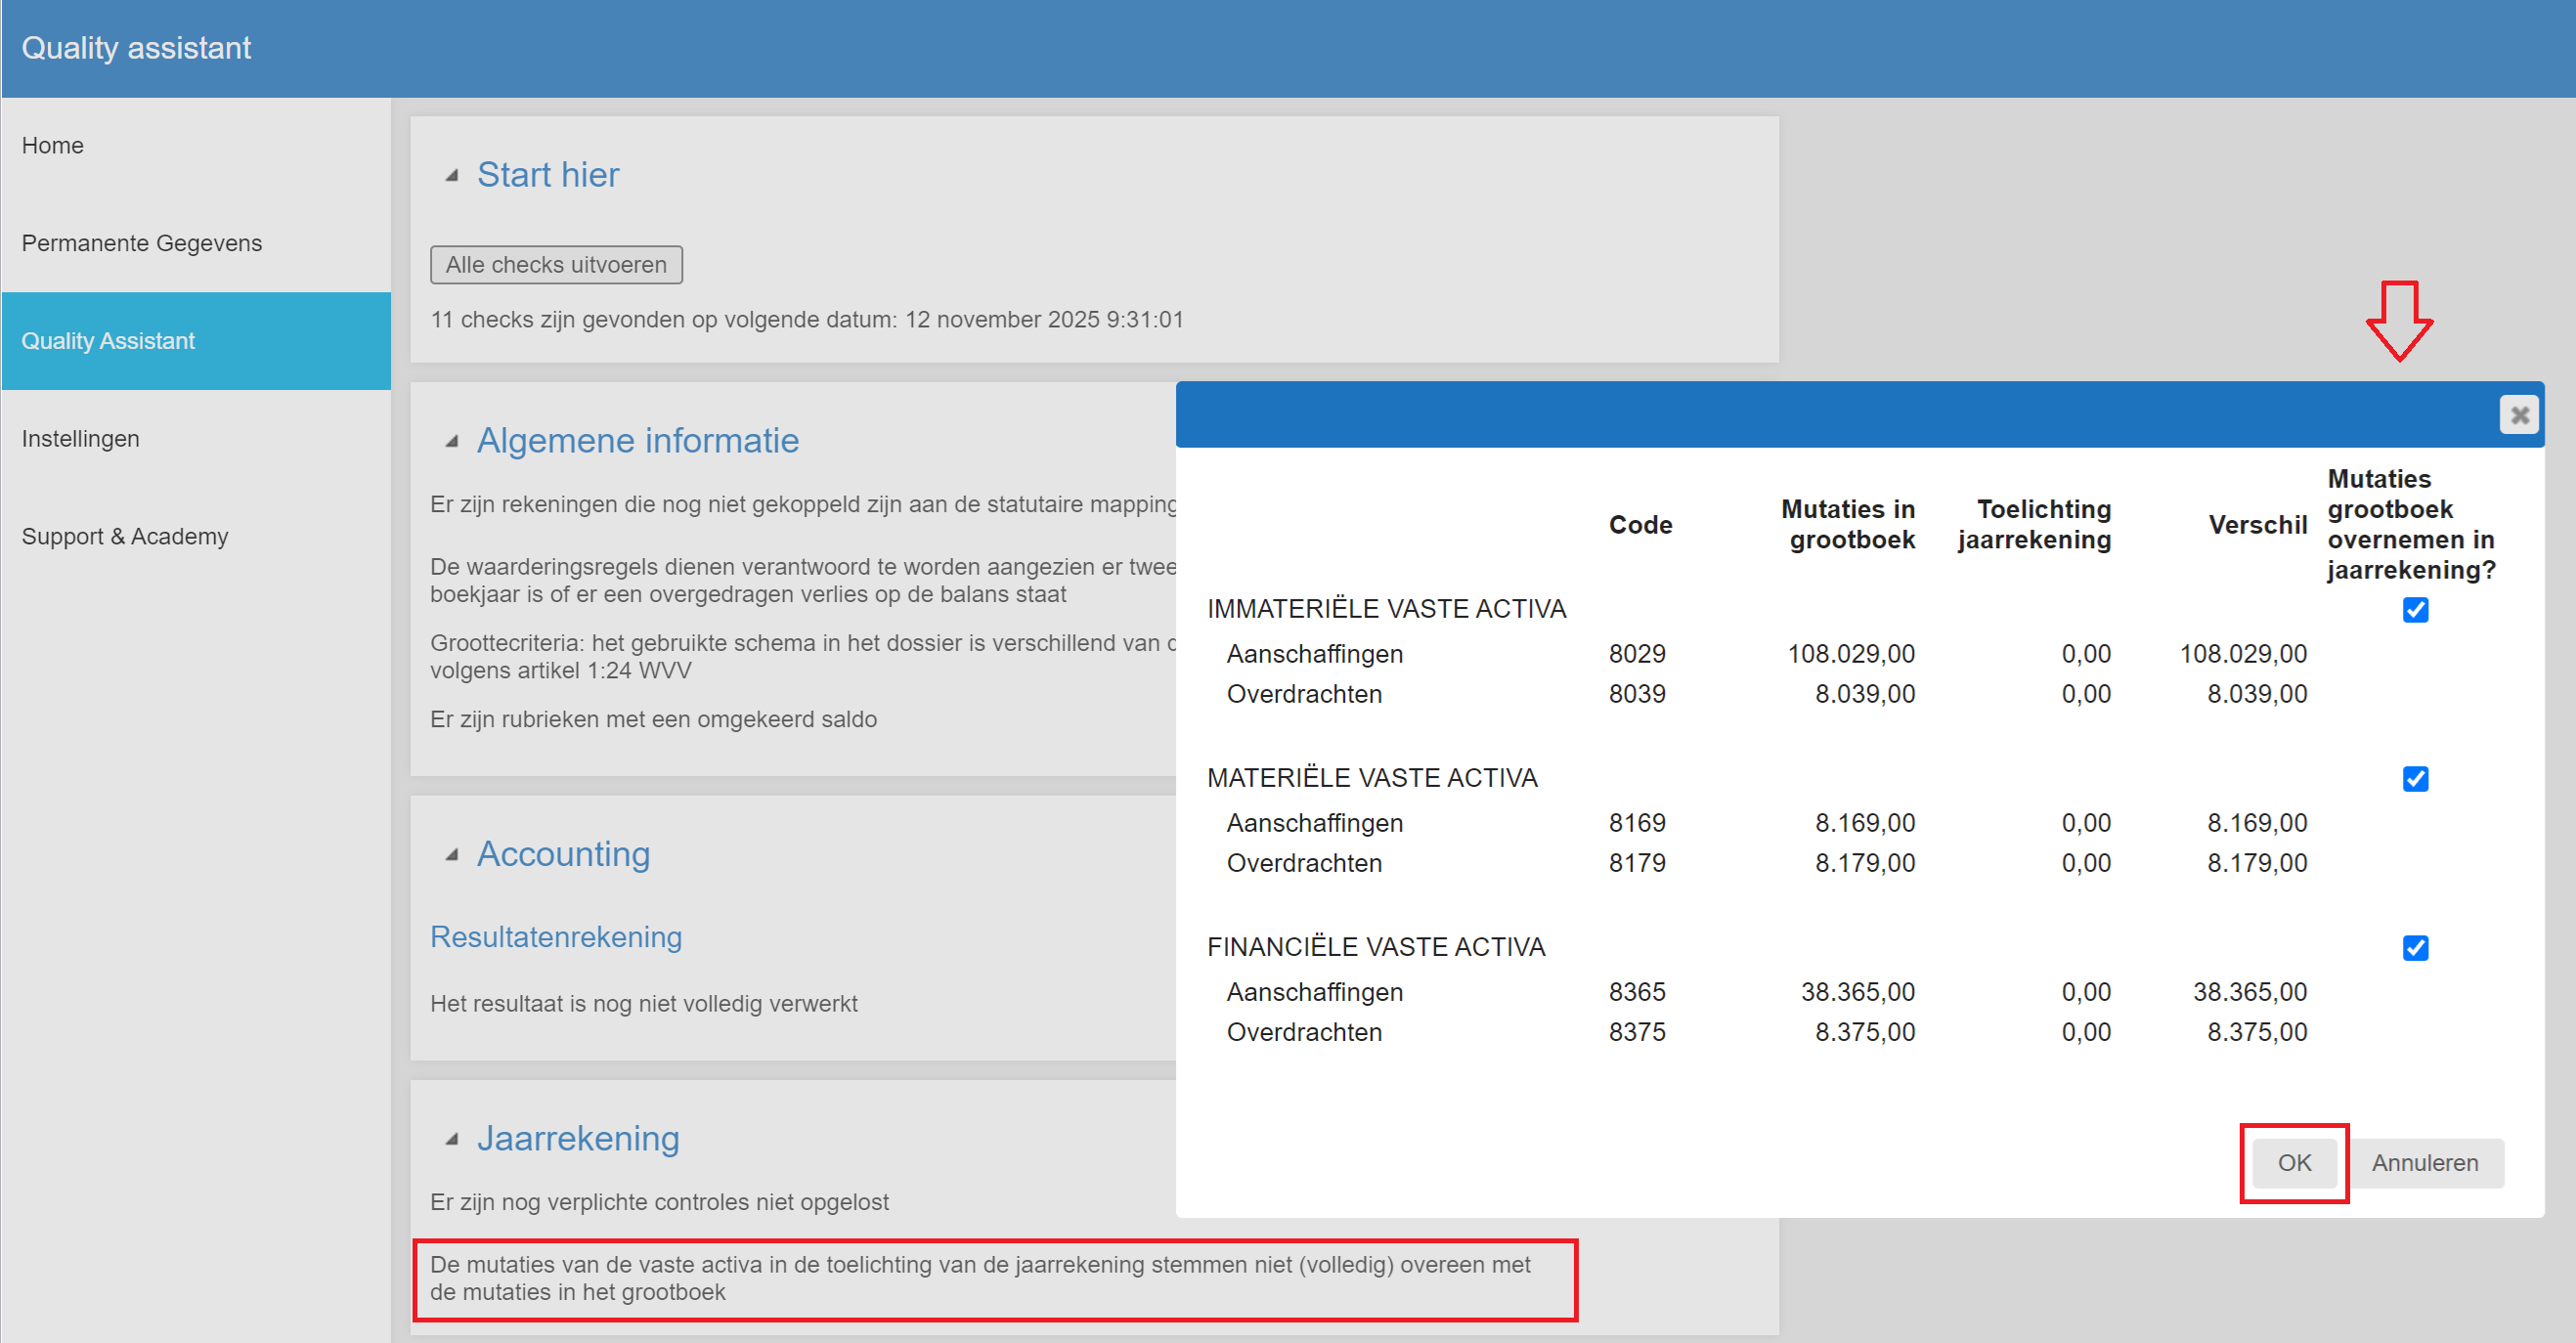Open Permanente Gegevens in the sidebar
This screenshot has width=2576, height=1343.
coord(142,244)
